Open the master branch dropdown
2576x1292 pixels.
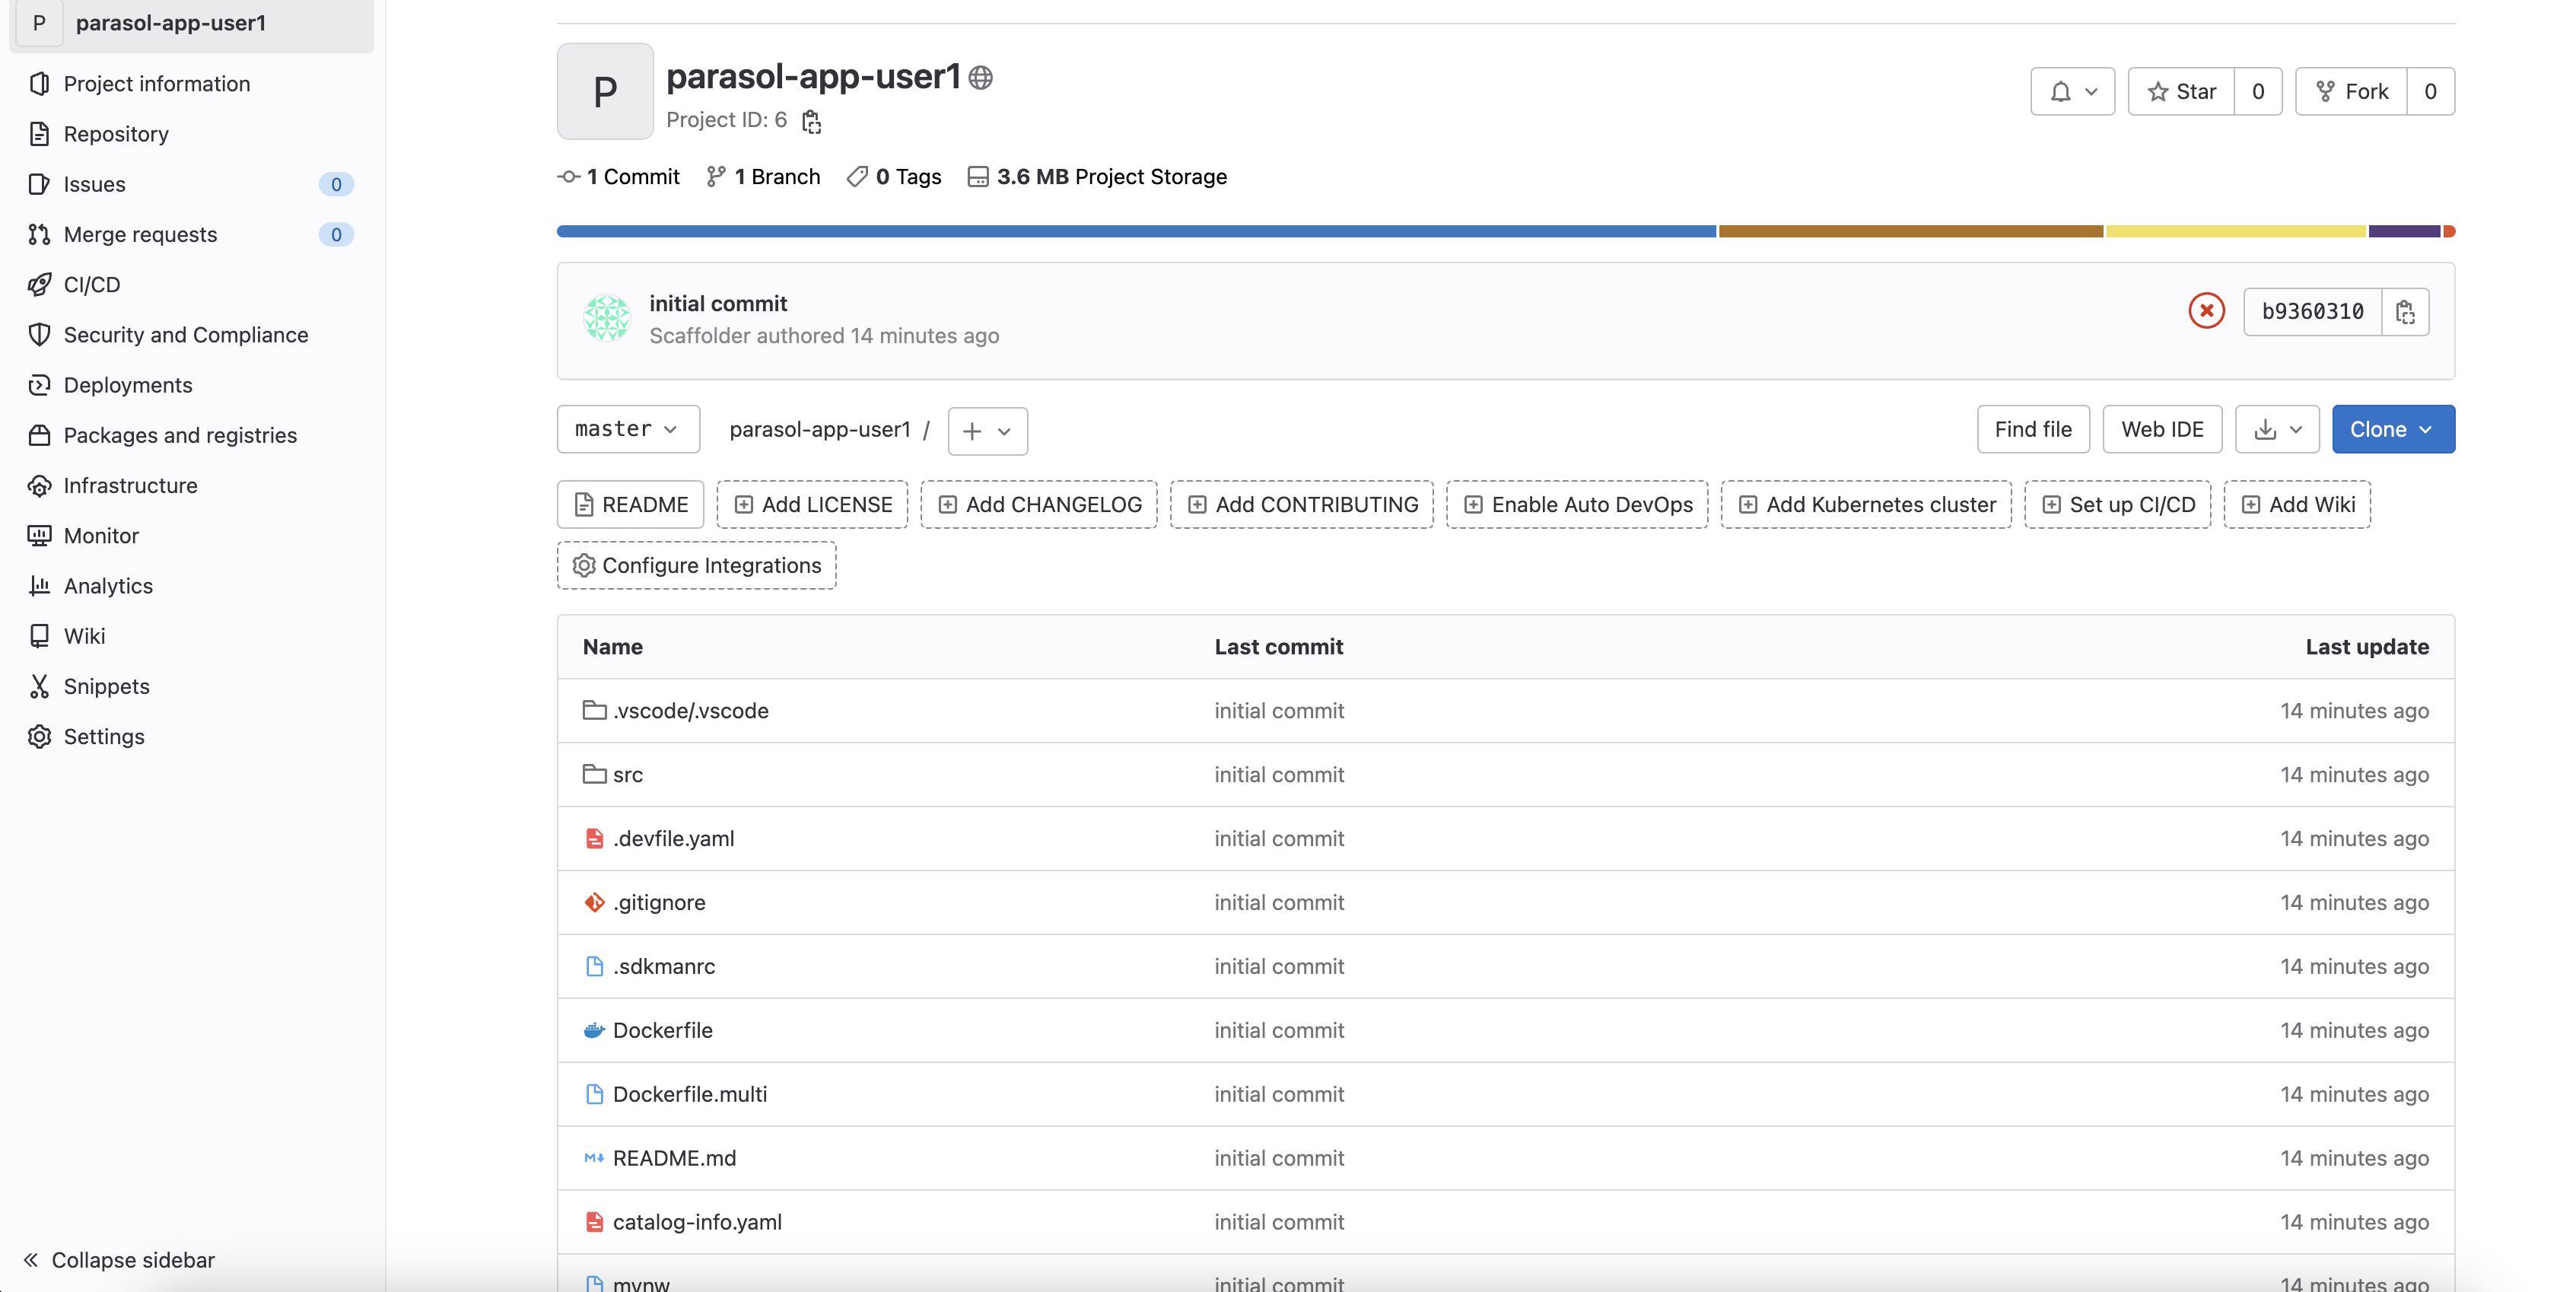pos(627,429)
